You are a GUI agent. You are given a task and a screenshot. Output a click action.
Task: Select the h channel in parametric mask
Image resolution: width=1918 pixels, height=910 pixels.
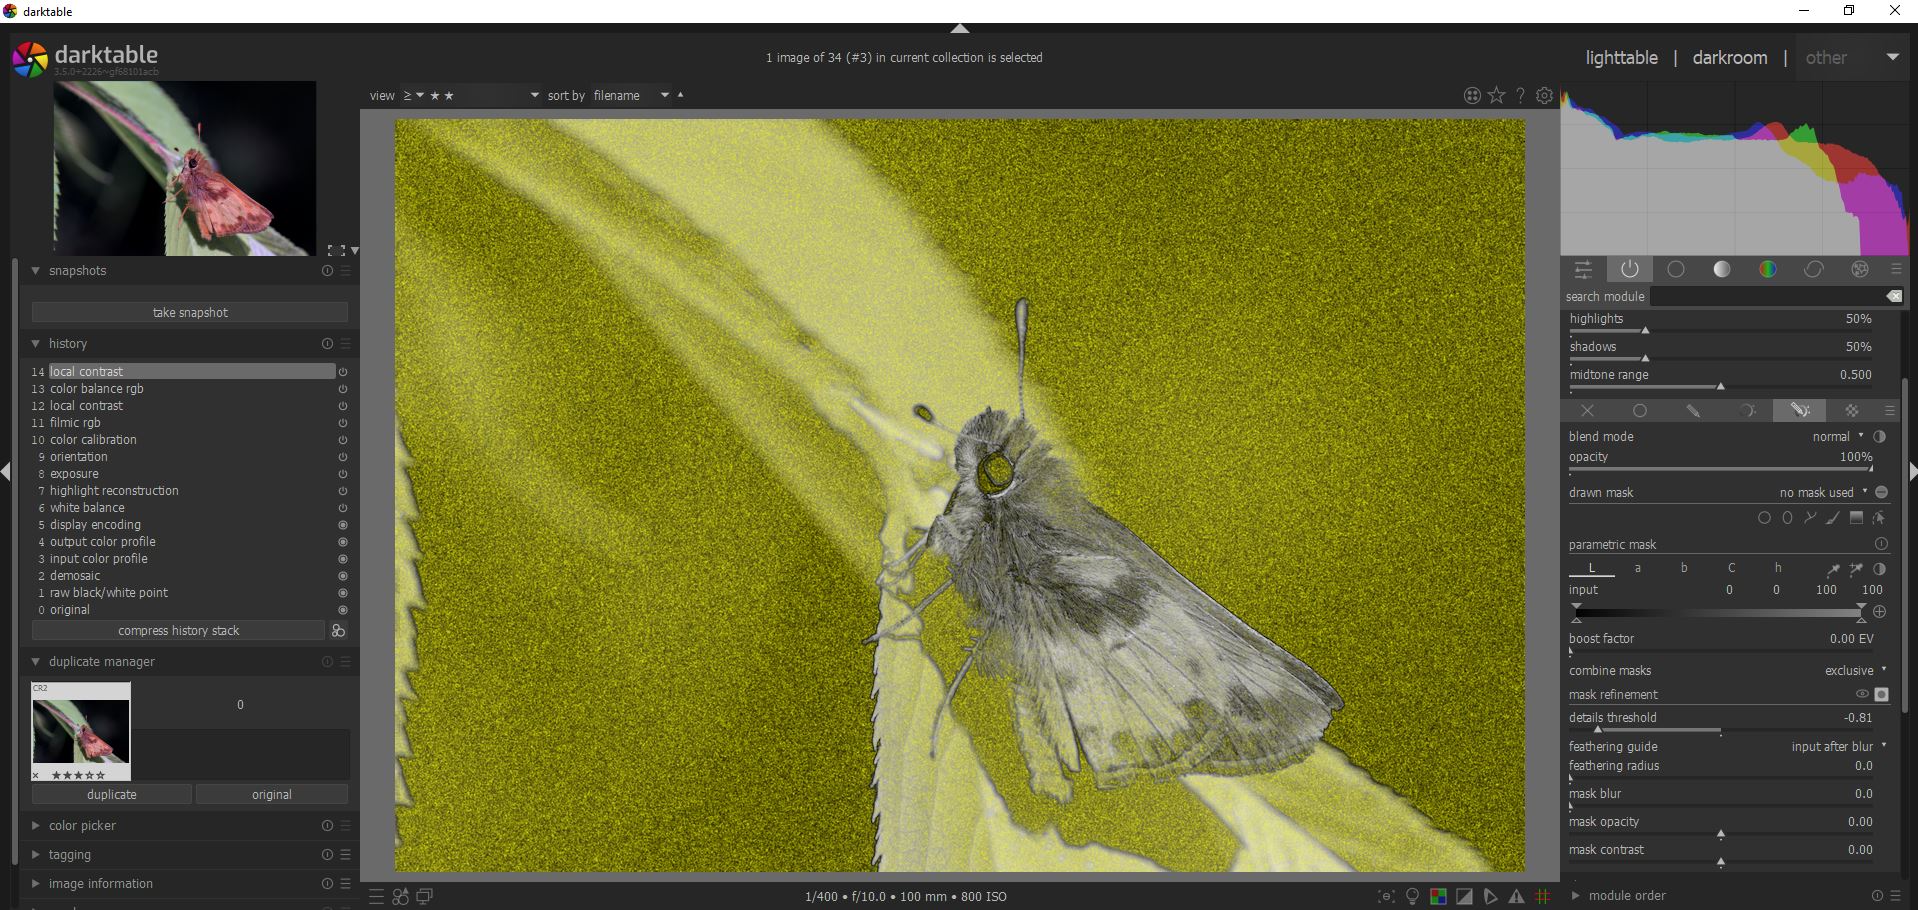coord(1779,568)
